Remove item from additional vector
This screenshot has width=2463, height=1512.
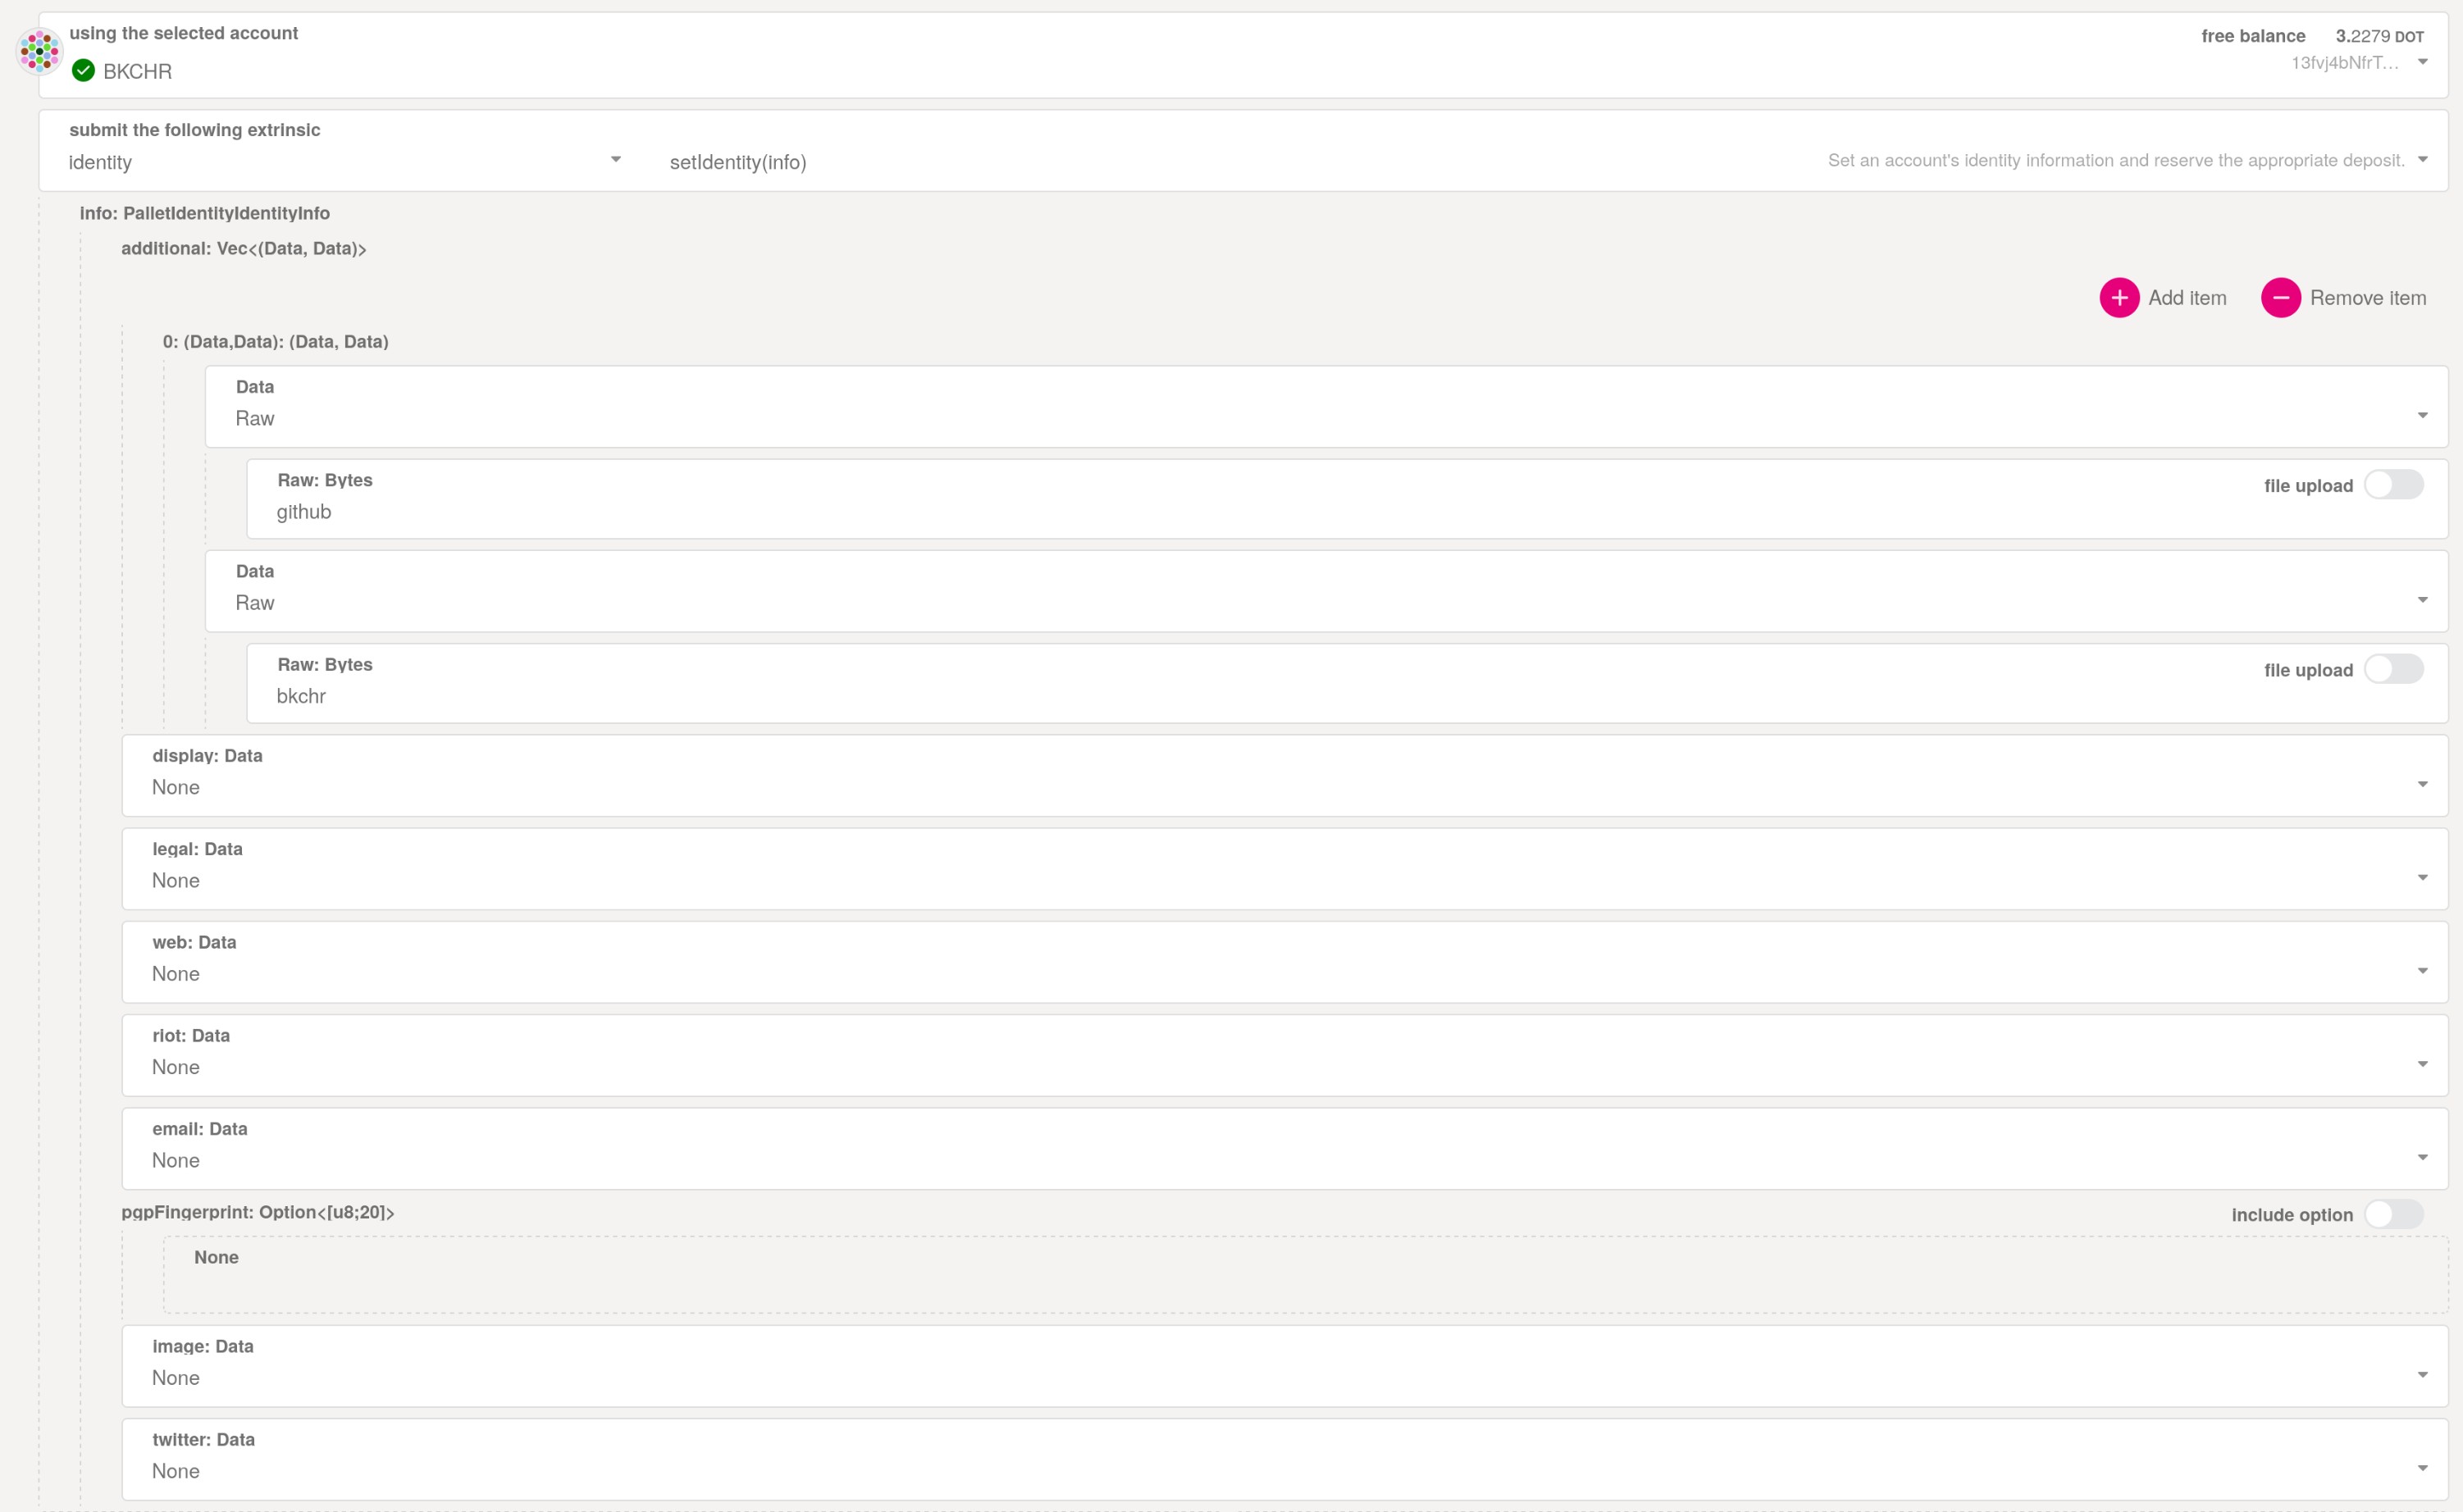click(2344, 298)
